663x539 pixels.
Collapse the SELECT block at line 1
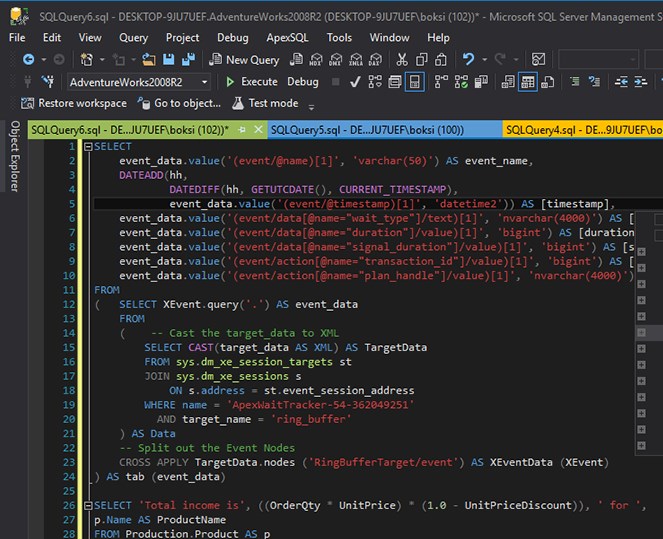tap(88, 147)
